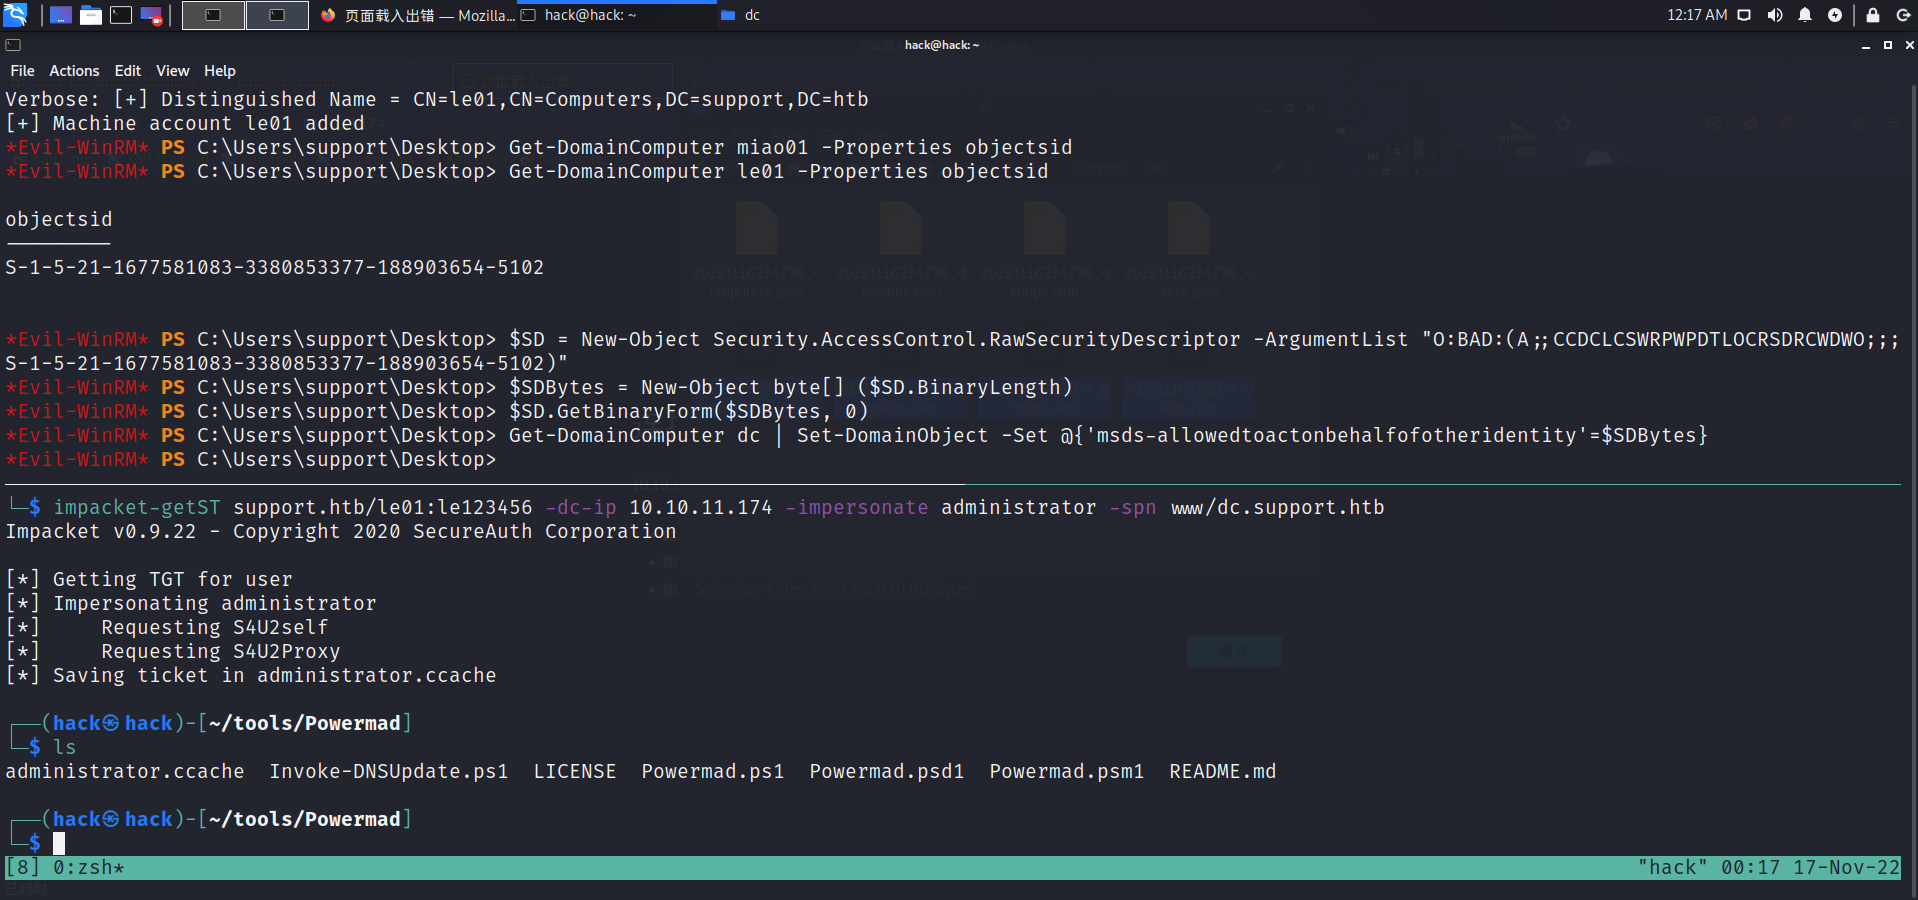Click 'Saving ticket in administrator.ccache' line
Screen dimensions: 1918x900
click(251, 675)
